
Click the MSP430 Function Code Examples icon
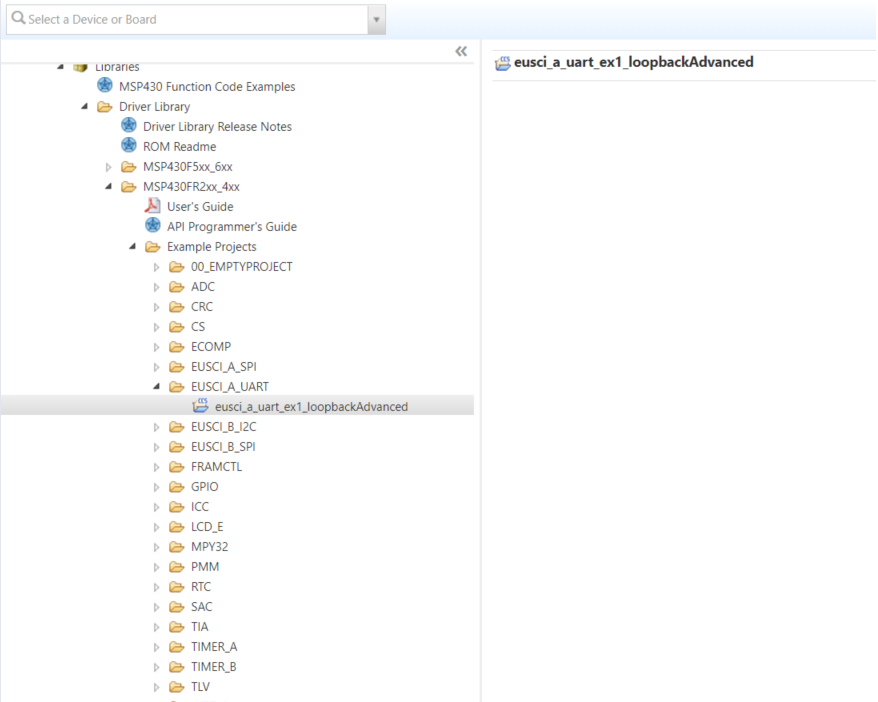[x=105, y=86]
